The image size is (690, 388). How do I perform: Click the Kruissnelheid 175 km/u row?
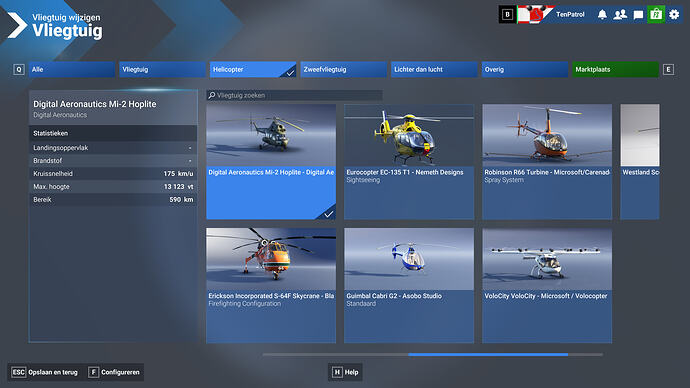(x=113, y=174)
